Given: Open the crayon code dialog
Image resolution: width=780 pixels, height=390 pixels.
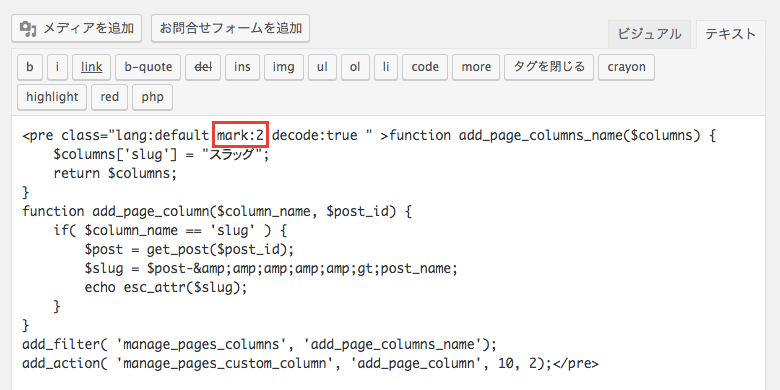Looking at the screenshot, I should coord(626,67).
